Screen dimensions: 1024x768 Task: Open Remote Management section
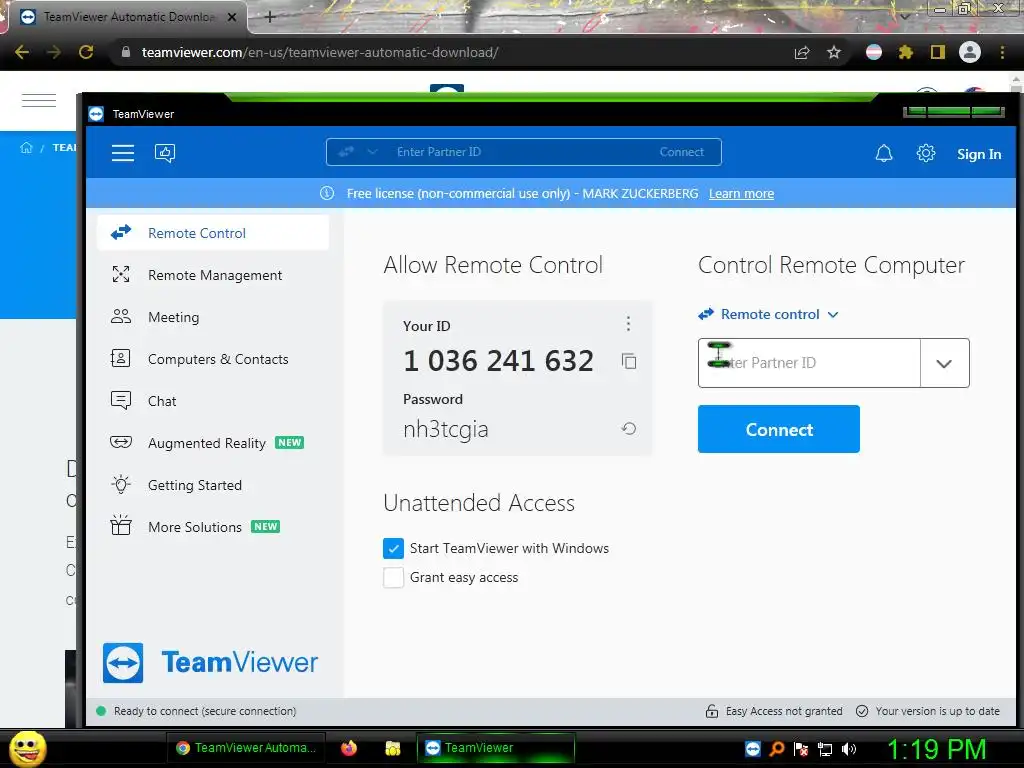(213, 275)
